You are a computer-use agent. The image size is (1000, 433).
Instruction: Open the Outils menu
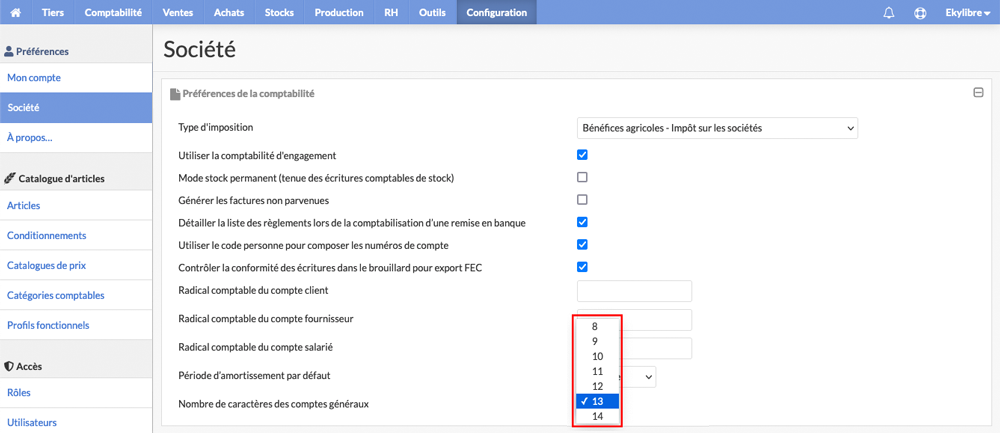[432, 12]
